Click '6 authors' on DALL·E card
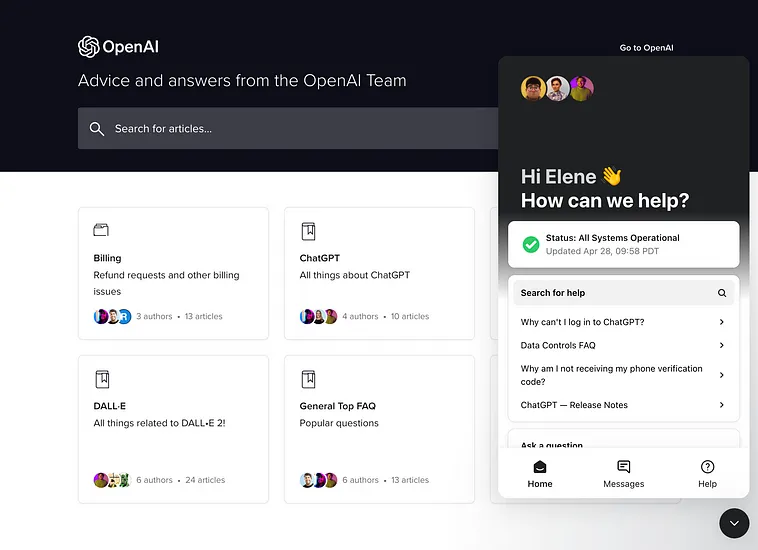The image size is (758, 550). pyautogui.click(x=154, y=480)
